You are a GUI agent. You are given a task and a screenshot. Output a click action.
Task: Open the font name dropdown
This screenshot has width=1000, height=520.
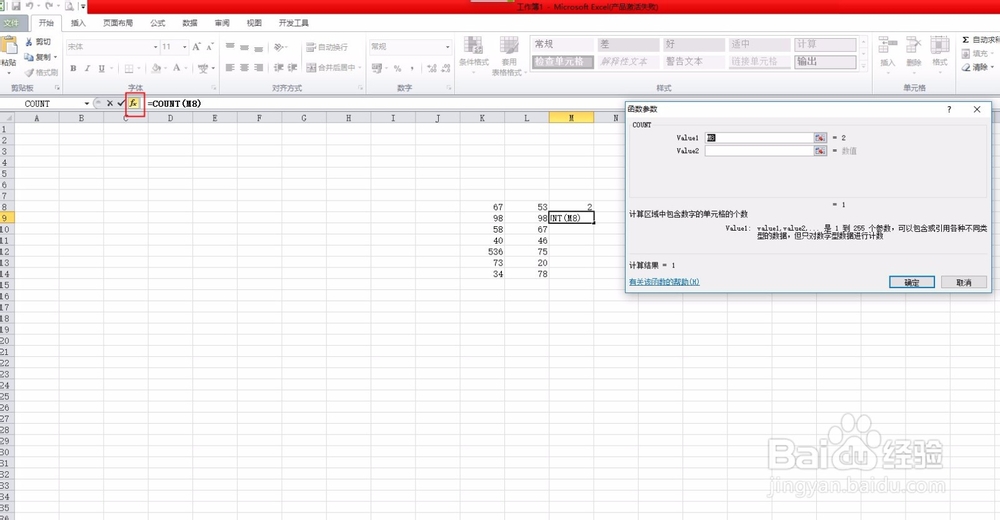click(x=155, y=47)
